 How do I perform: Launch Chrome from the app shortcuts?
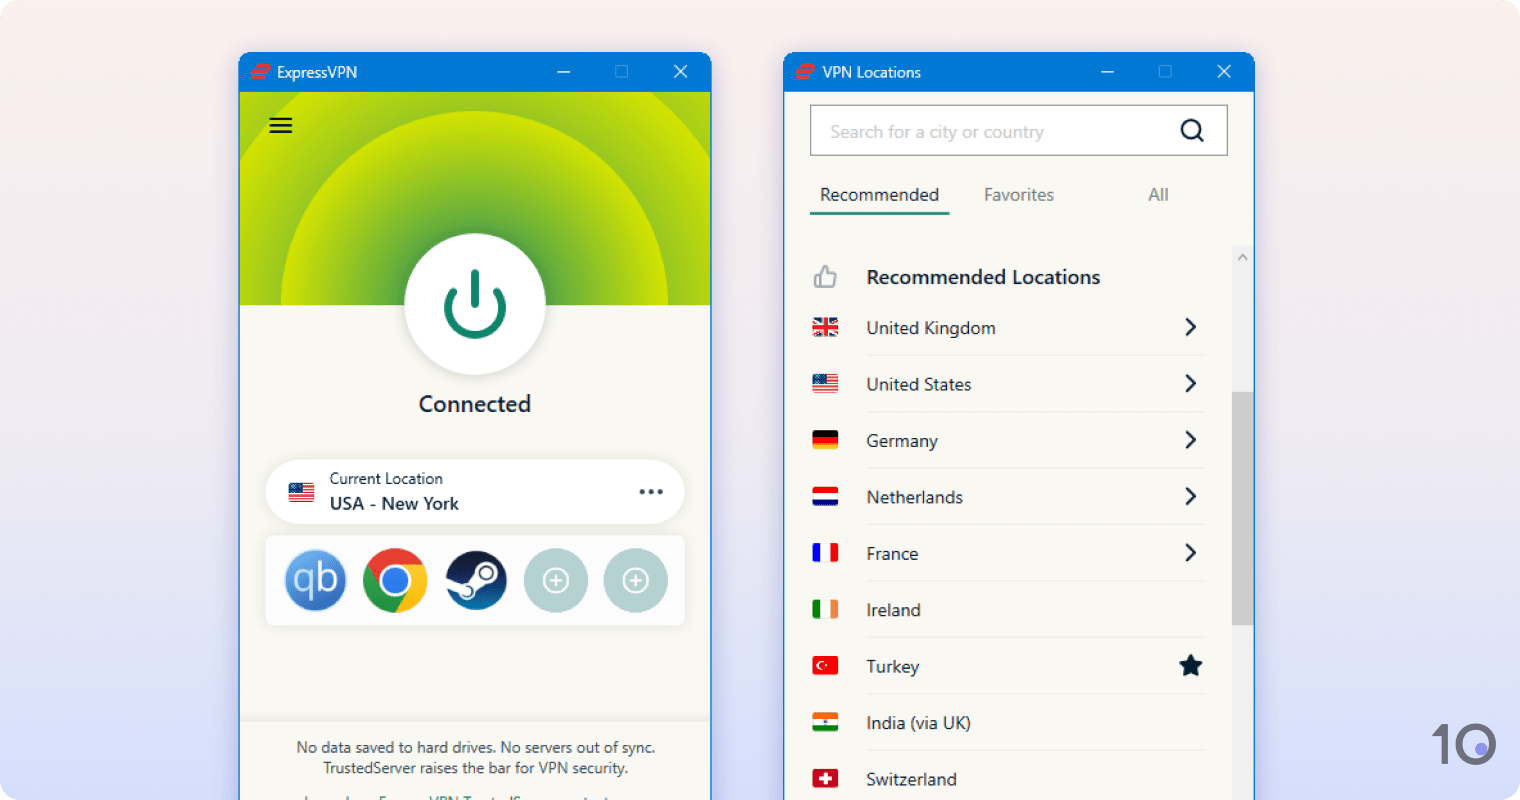395,580
